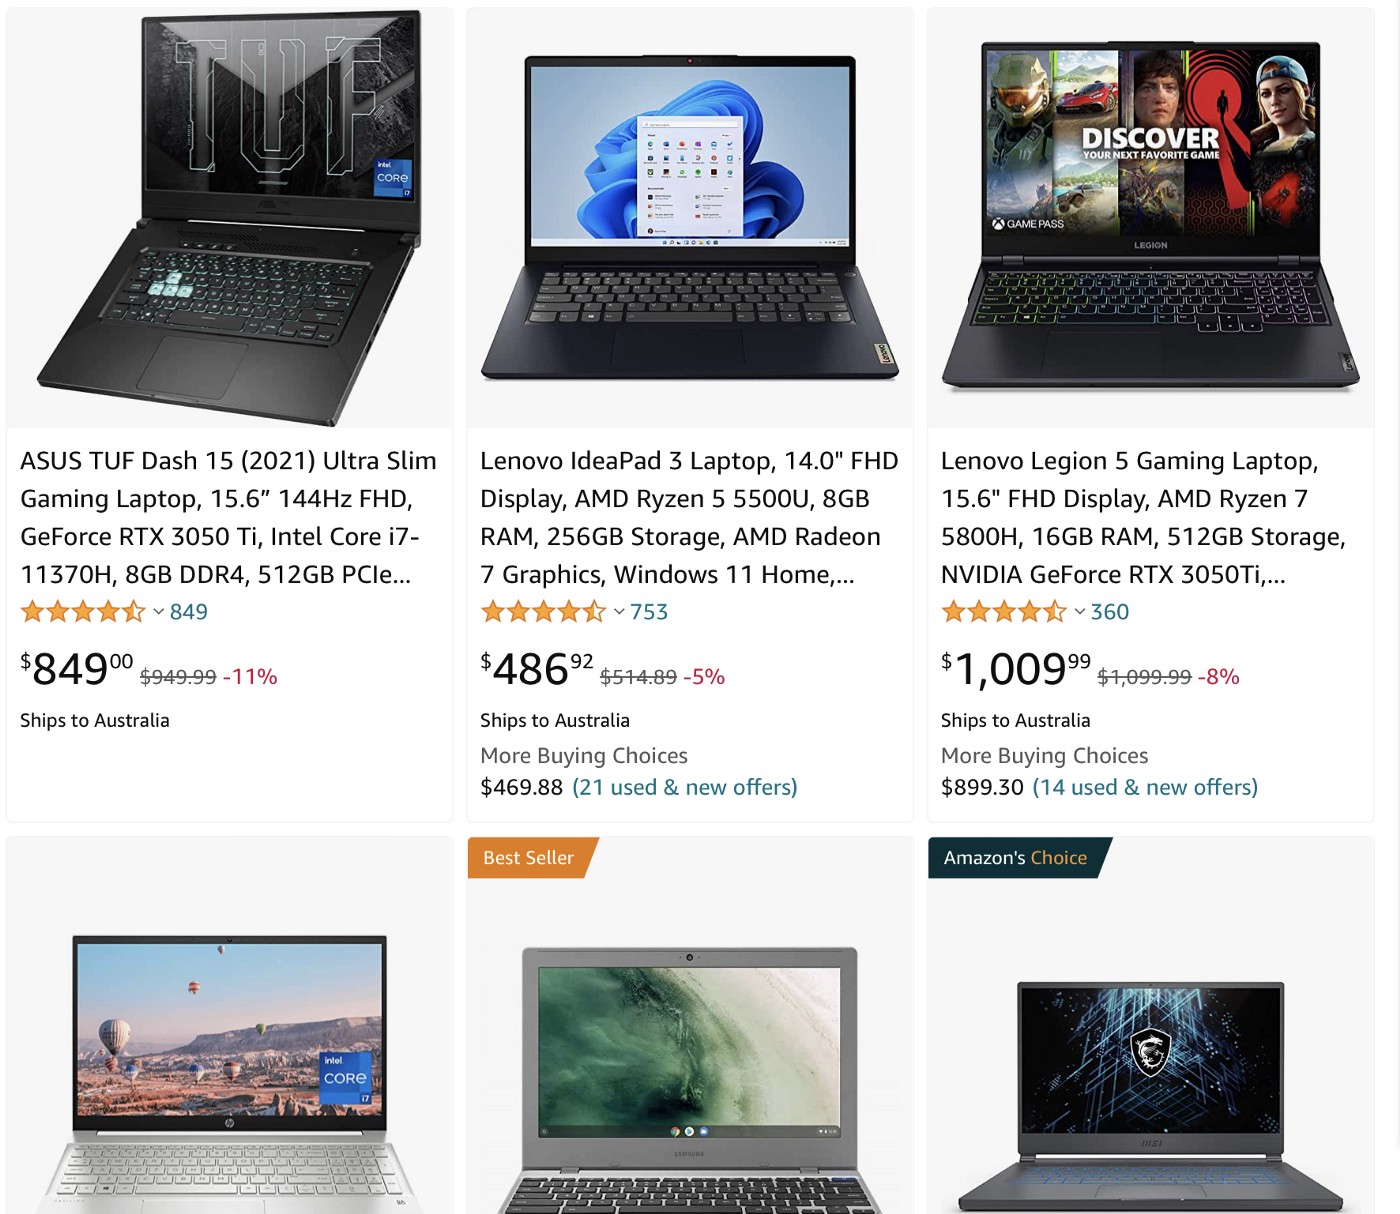Open the ASUS TUF Dash 15 star rating
1400x1214 pixels.
tap(83, 611)
